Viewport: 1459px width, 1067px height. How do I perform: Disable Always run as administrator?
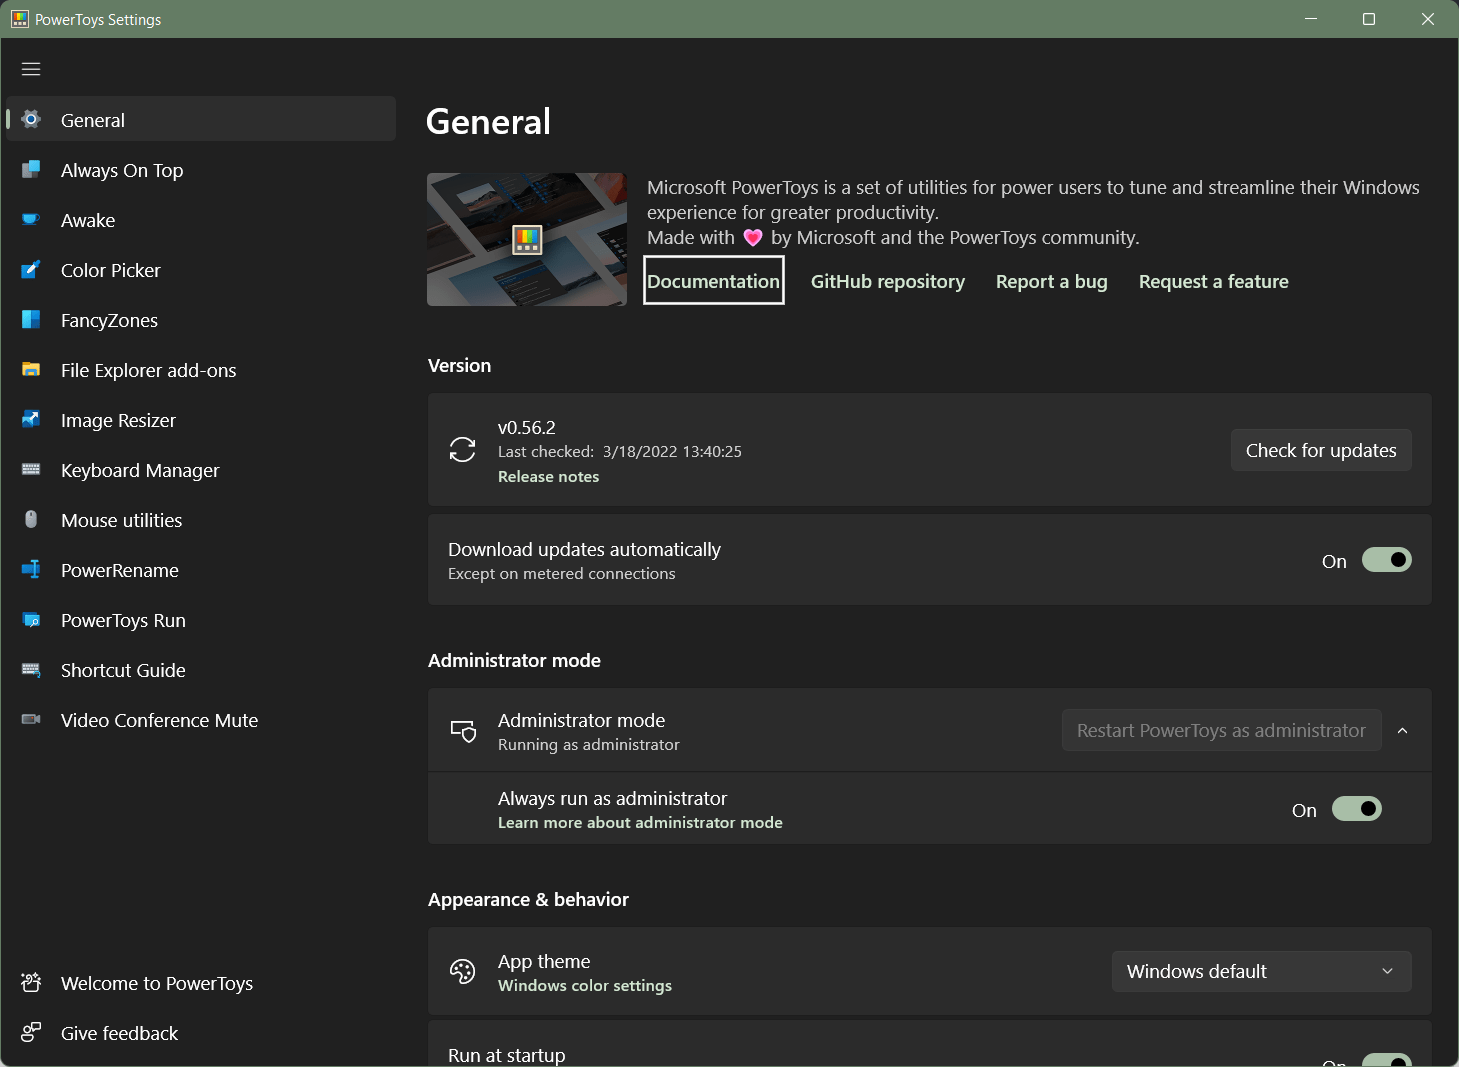[1356, 808]
